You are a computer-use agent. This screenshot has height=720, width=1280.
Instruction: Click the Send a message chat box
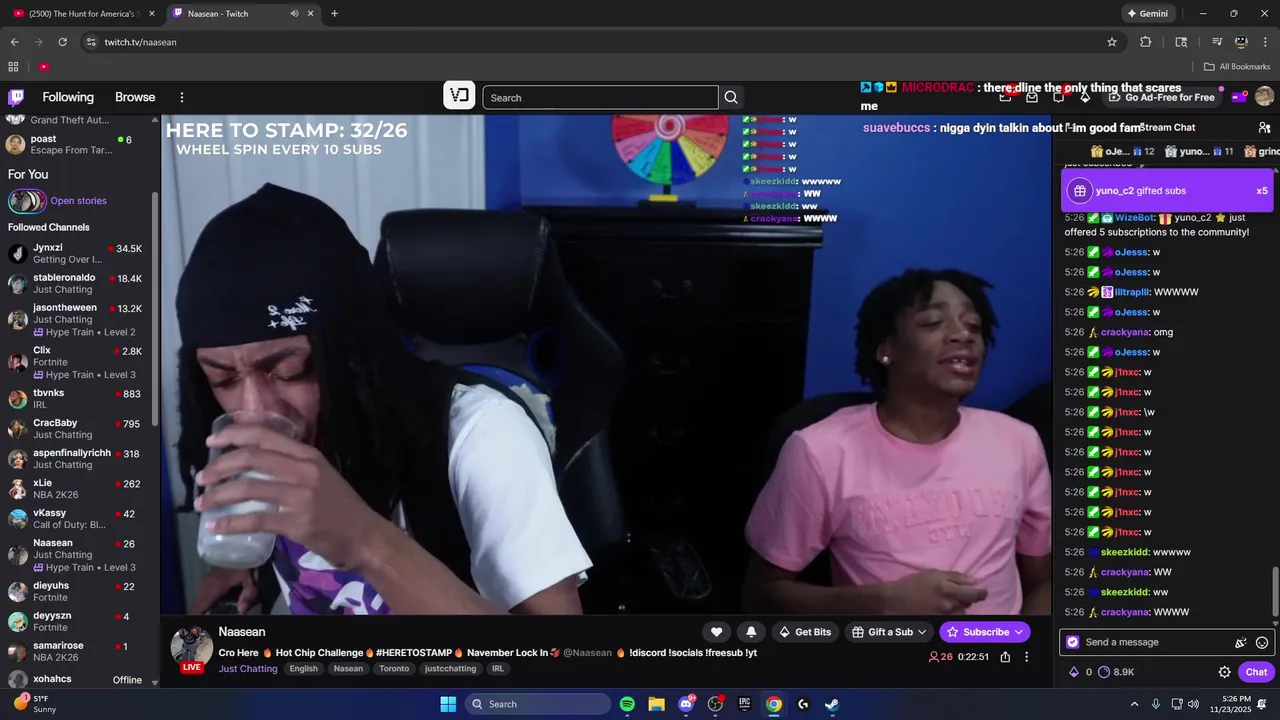pyautogui.click(x=1157, y=642)
